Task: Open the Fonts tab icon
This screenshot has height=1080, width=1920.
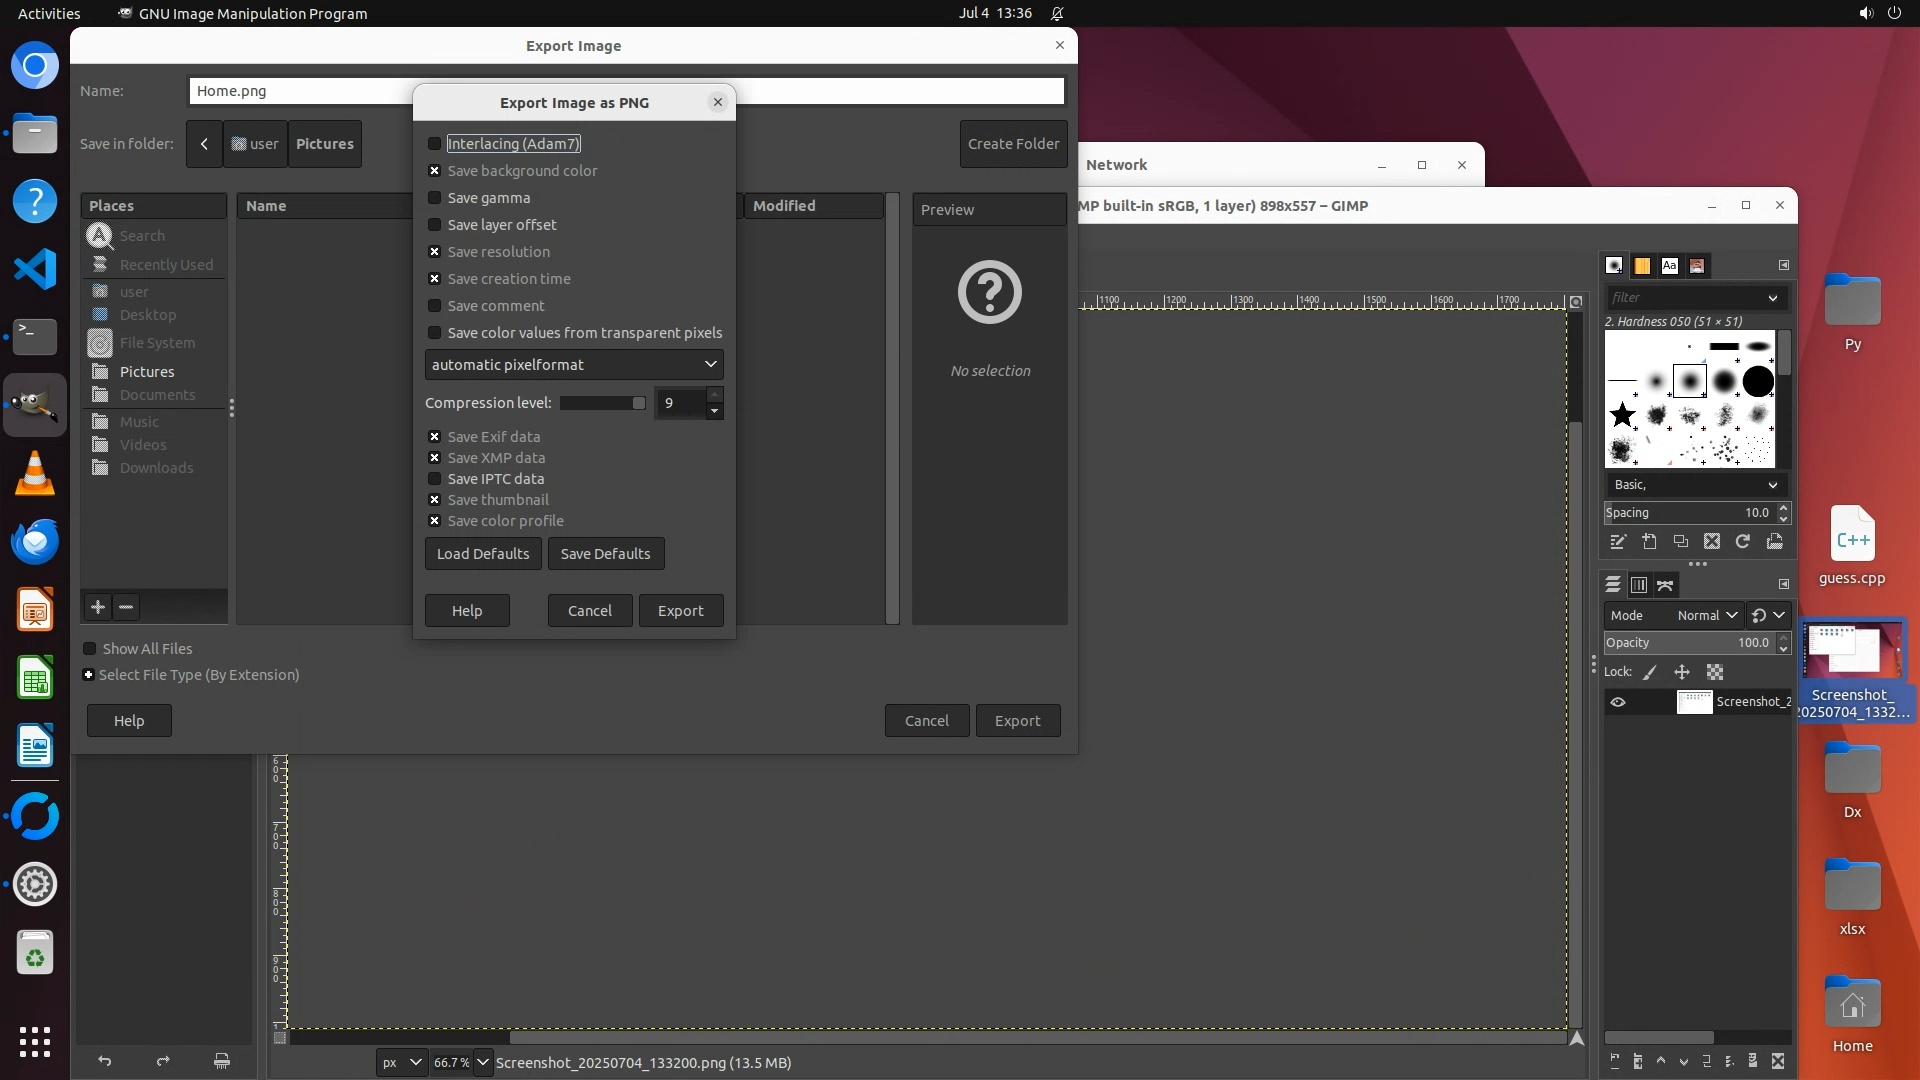Action: pos(1669,266)
